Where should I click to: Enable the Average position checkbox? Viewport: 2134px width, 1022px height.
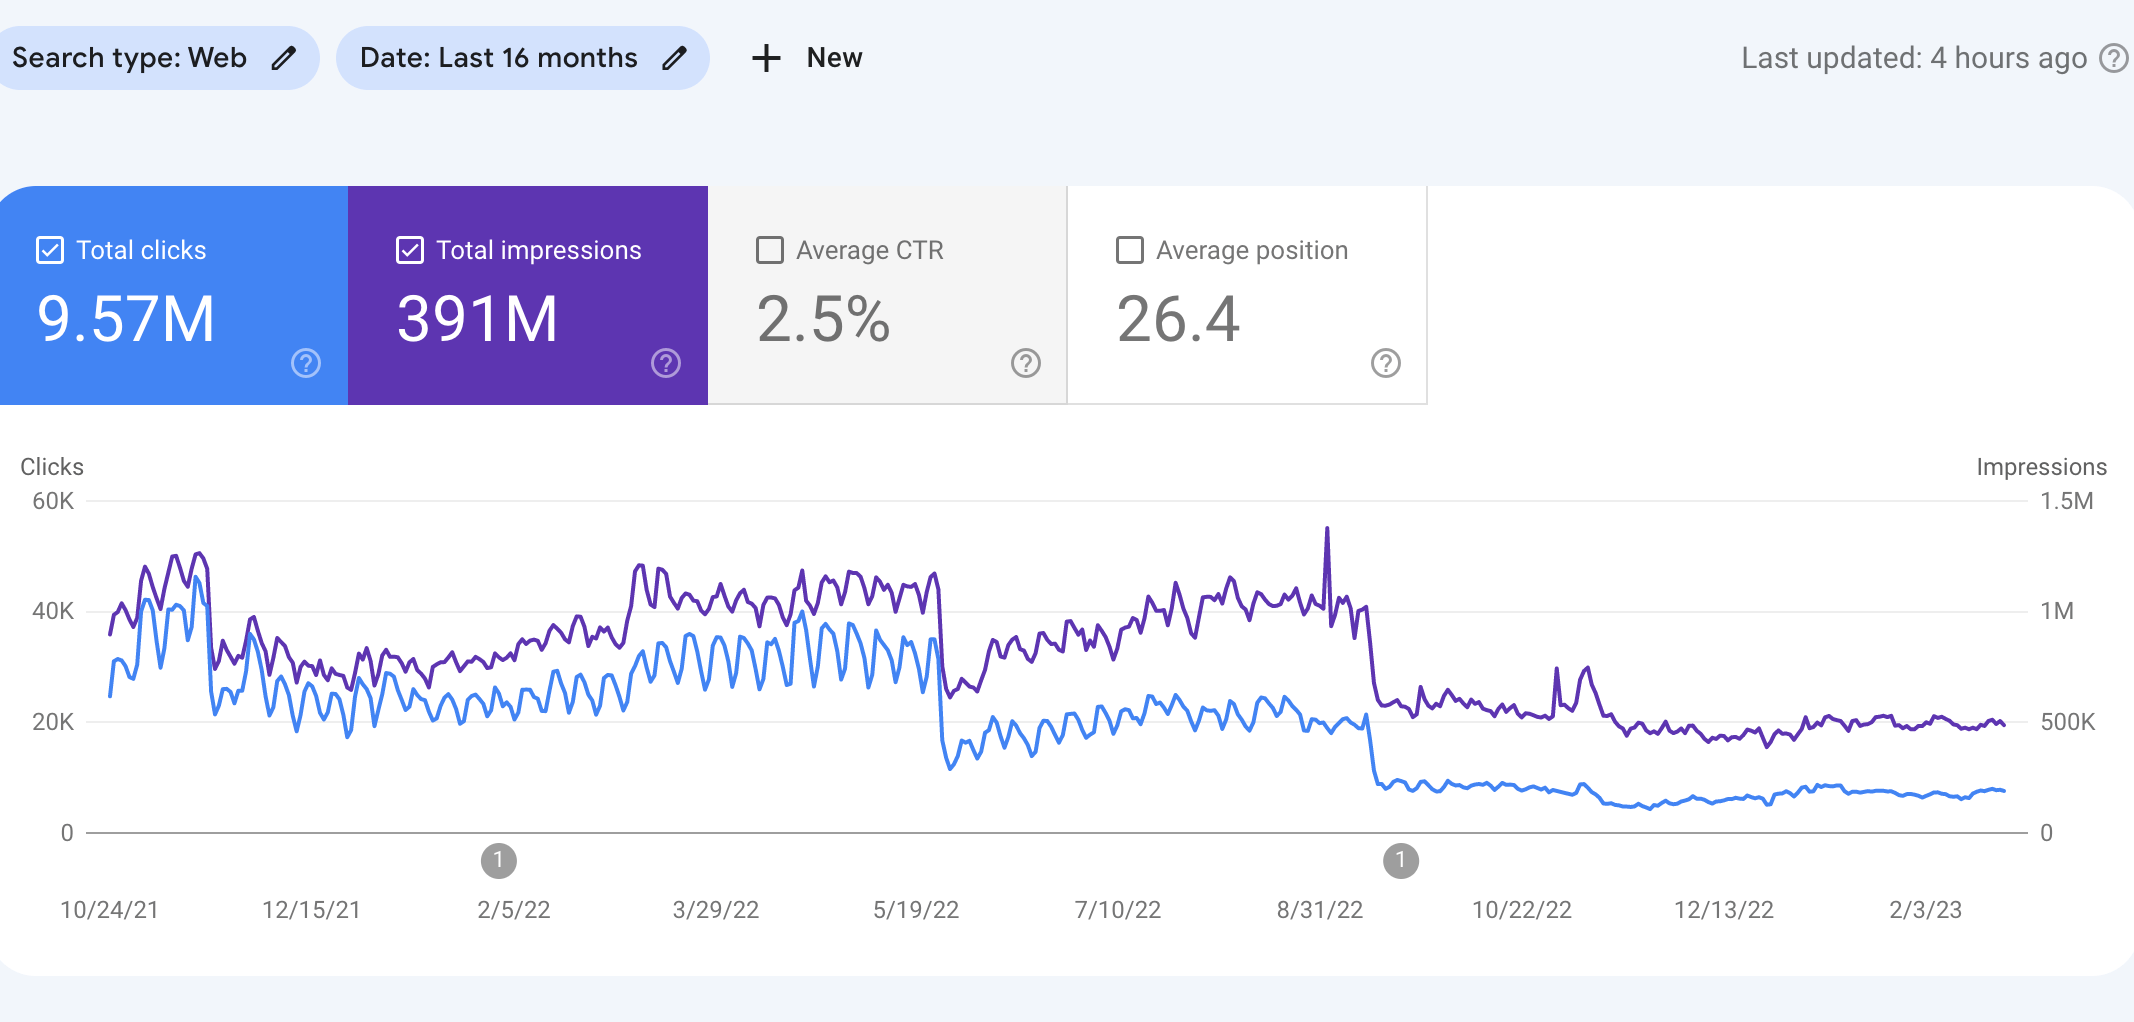(x=1130, y=250)
